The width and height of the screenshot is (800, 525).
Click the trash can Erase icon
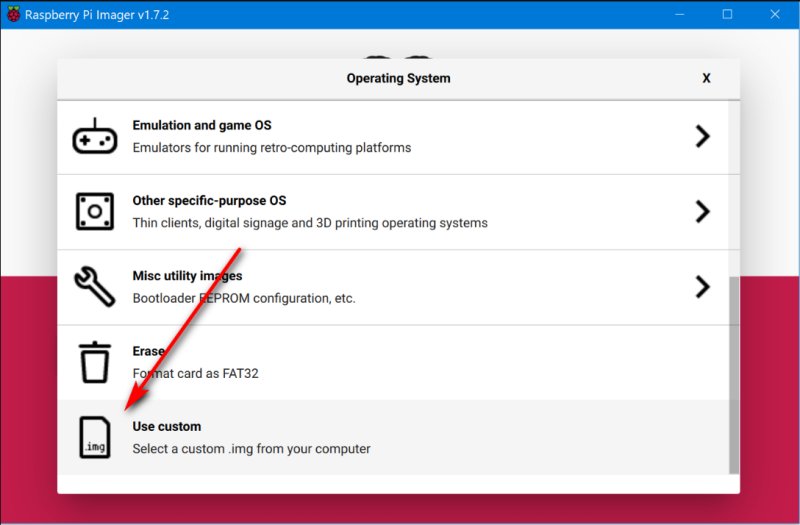[95, 362]
